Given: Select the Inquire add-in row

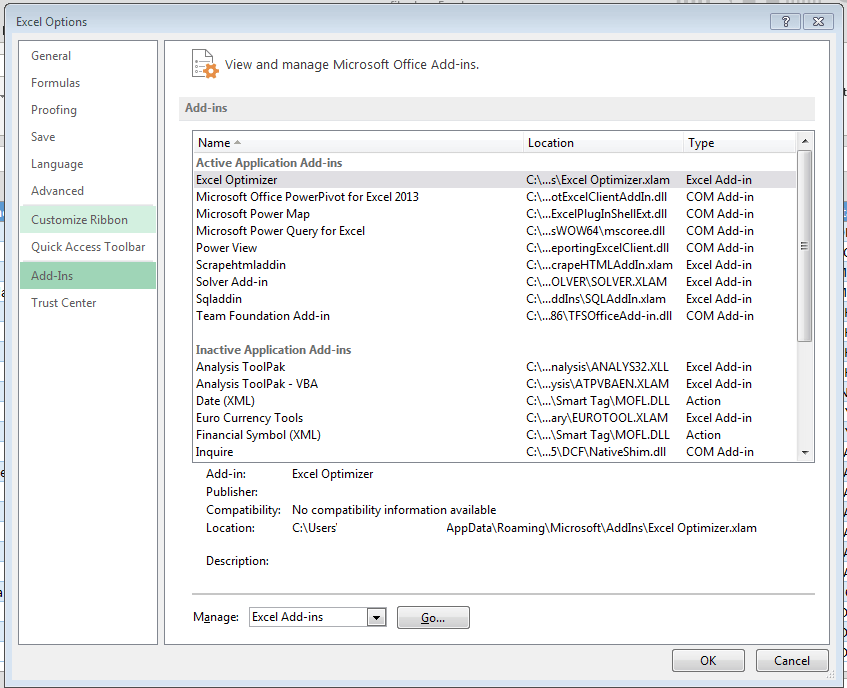Looking at the screenshot, I should pos(494,452).
